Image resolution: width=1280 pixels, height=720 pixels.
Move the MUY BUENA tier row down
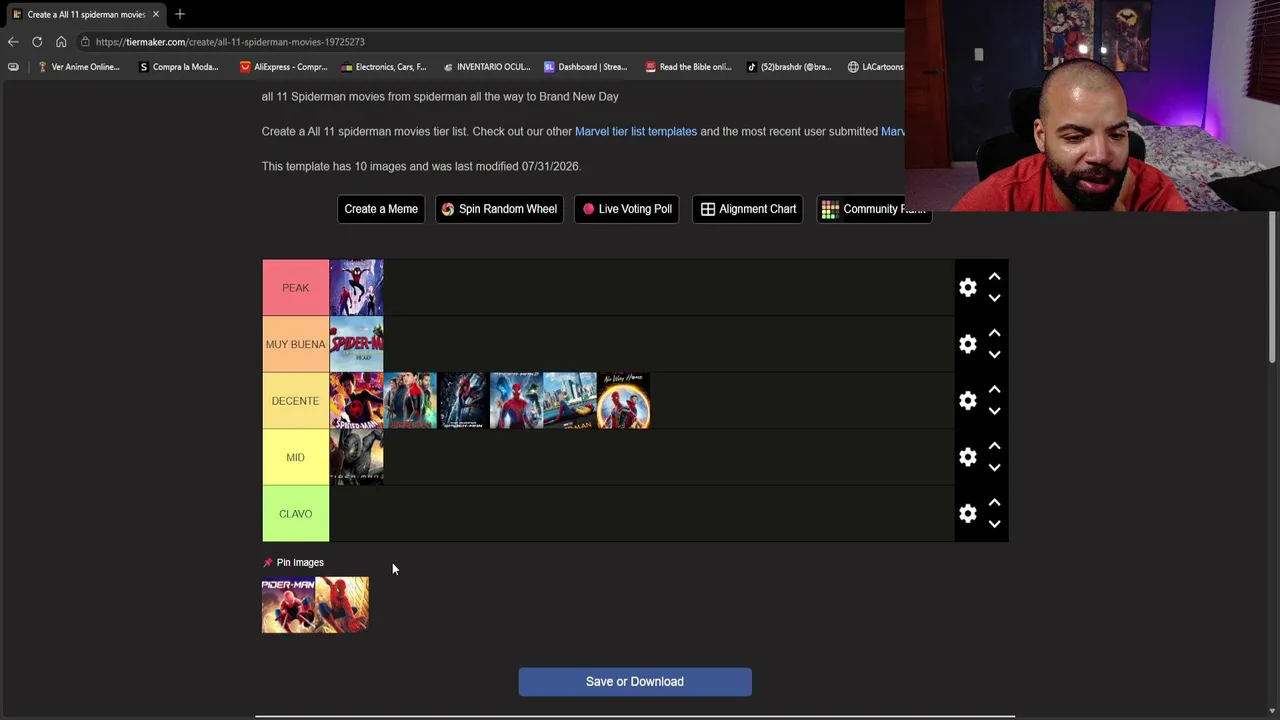pos(994,354)
